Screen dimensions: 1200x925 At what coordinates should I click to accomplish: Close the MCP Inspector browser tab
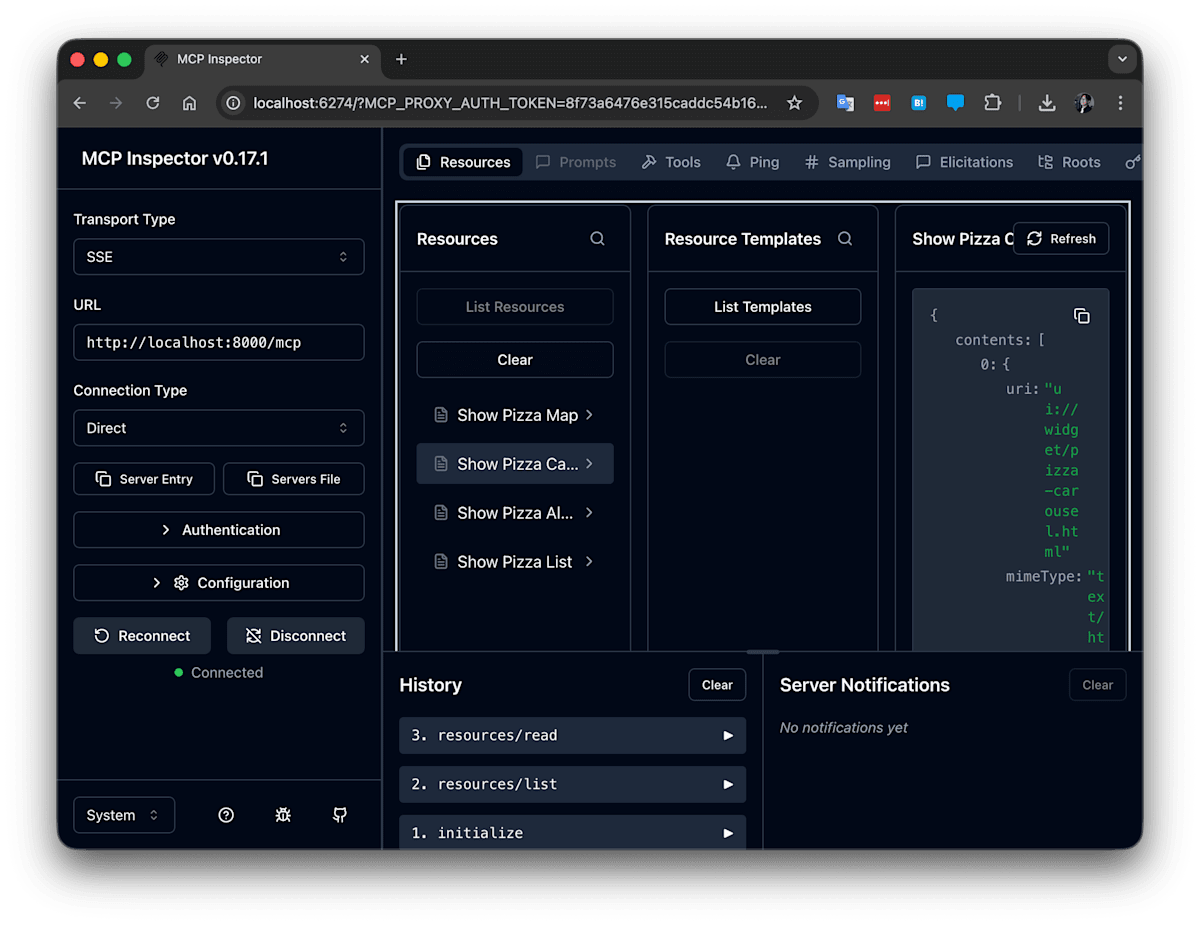coord(365,59)
